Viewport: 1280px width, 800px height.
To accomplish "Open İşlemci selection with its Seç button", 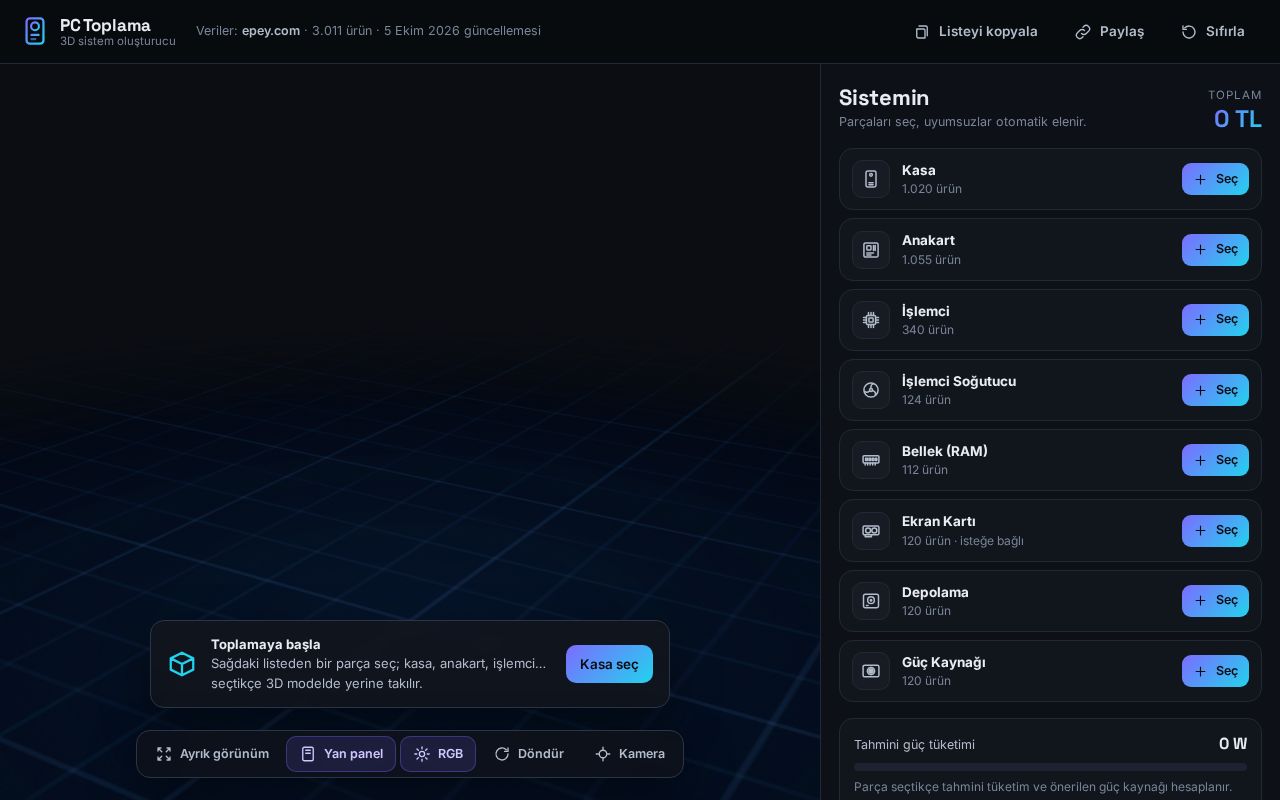I will 1215,320.
